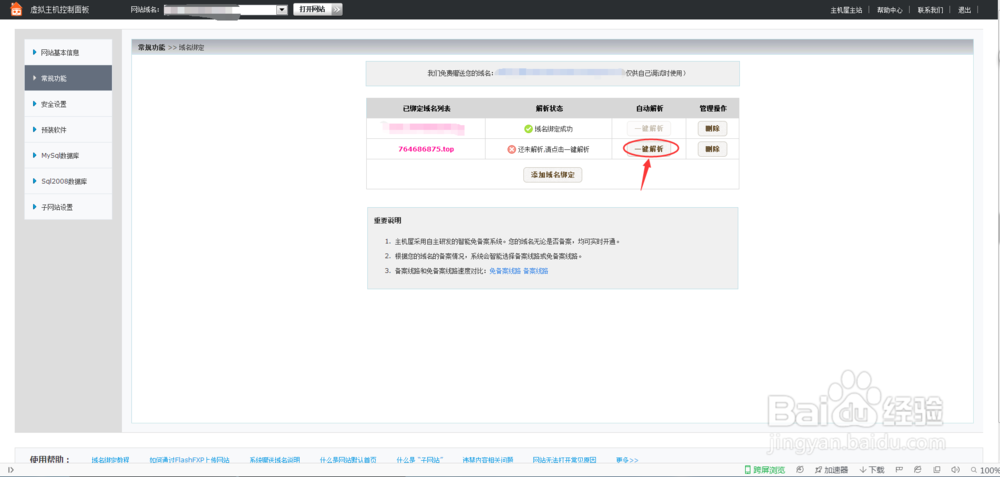Click 退出 to log out

964,10
